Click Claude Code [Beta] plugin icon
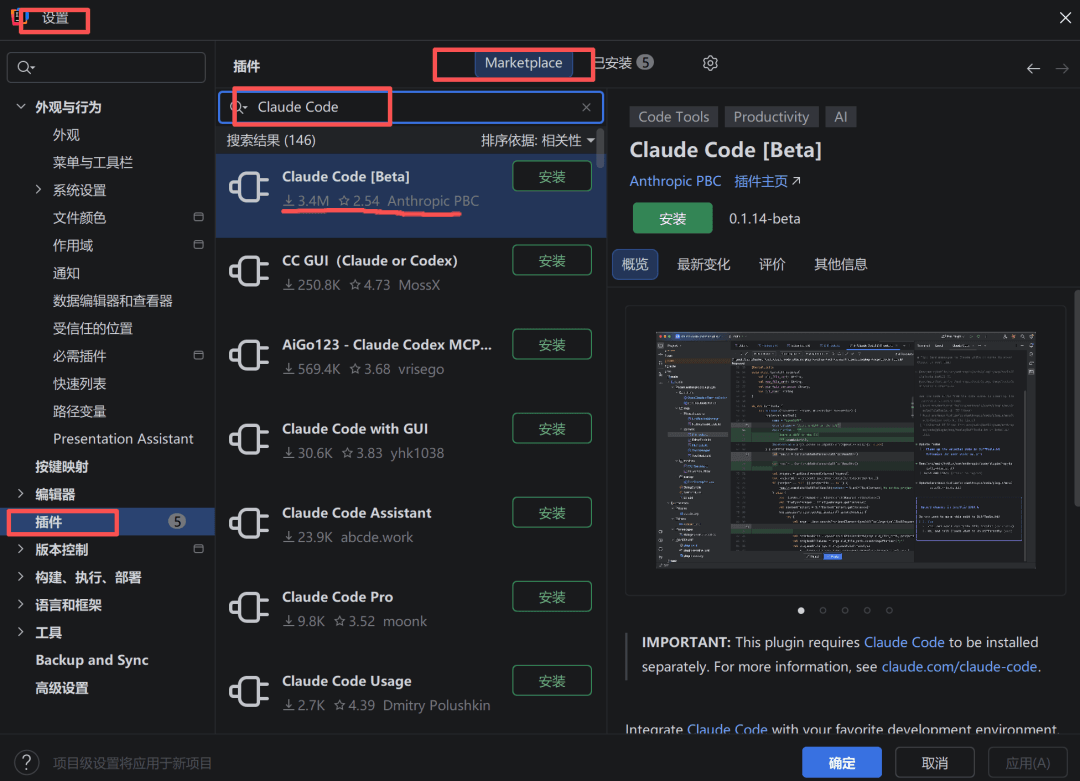 [249, 187]
